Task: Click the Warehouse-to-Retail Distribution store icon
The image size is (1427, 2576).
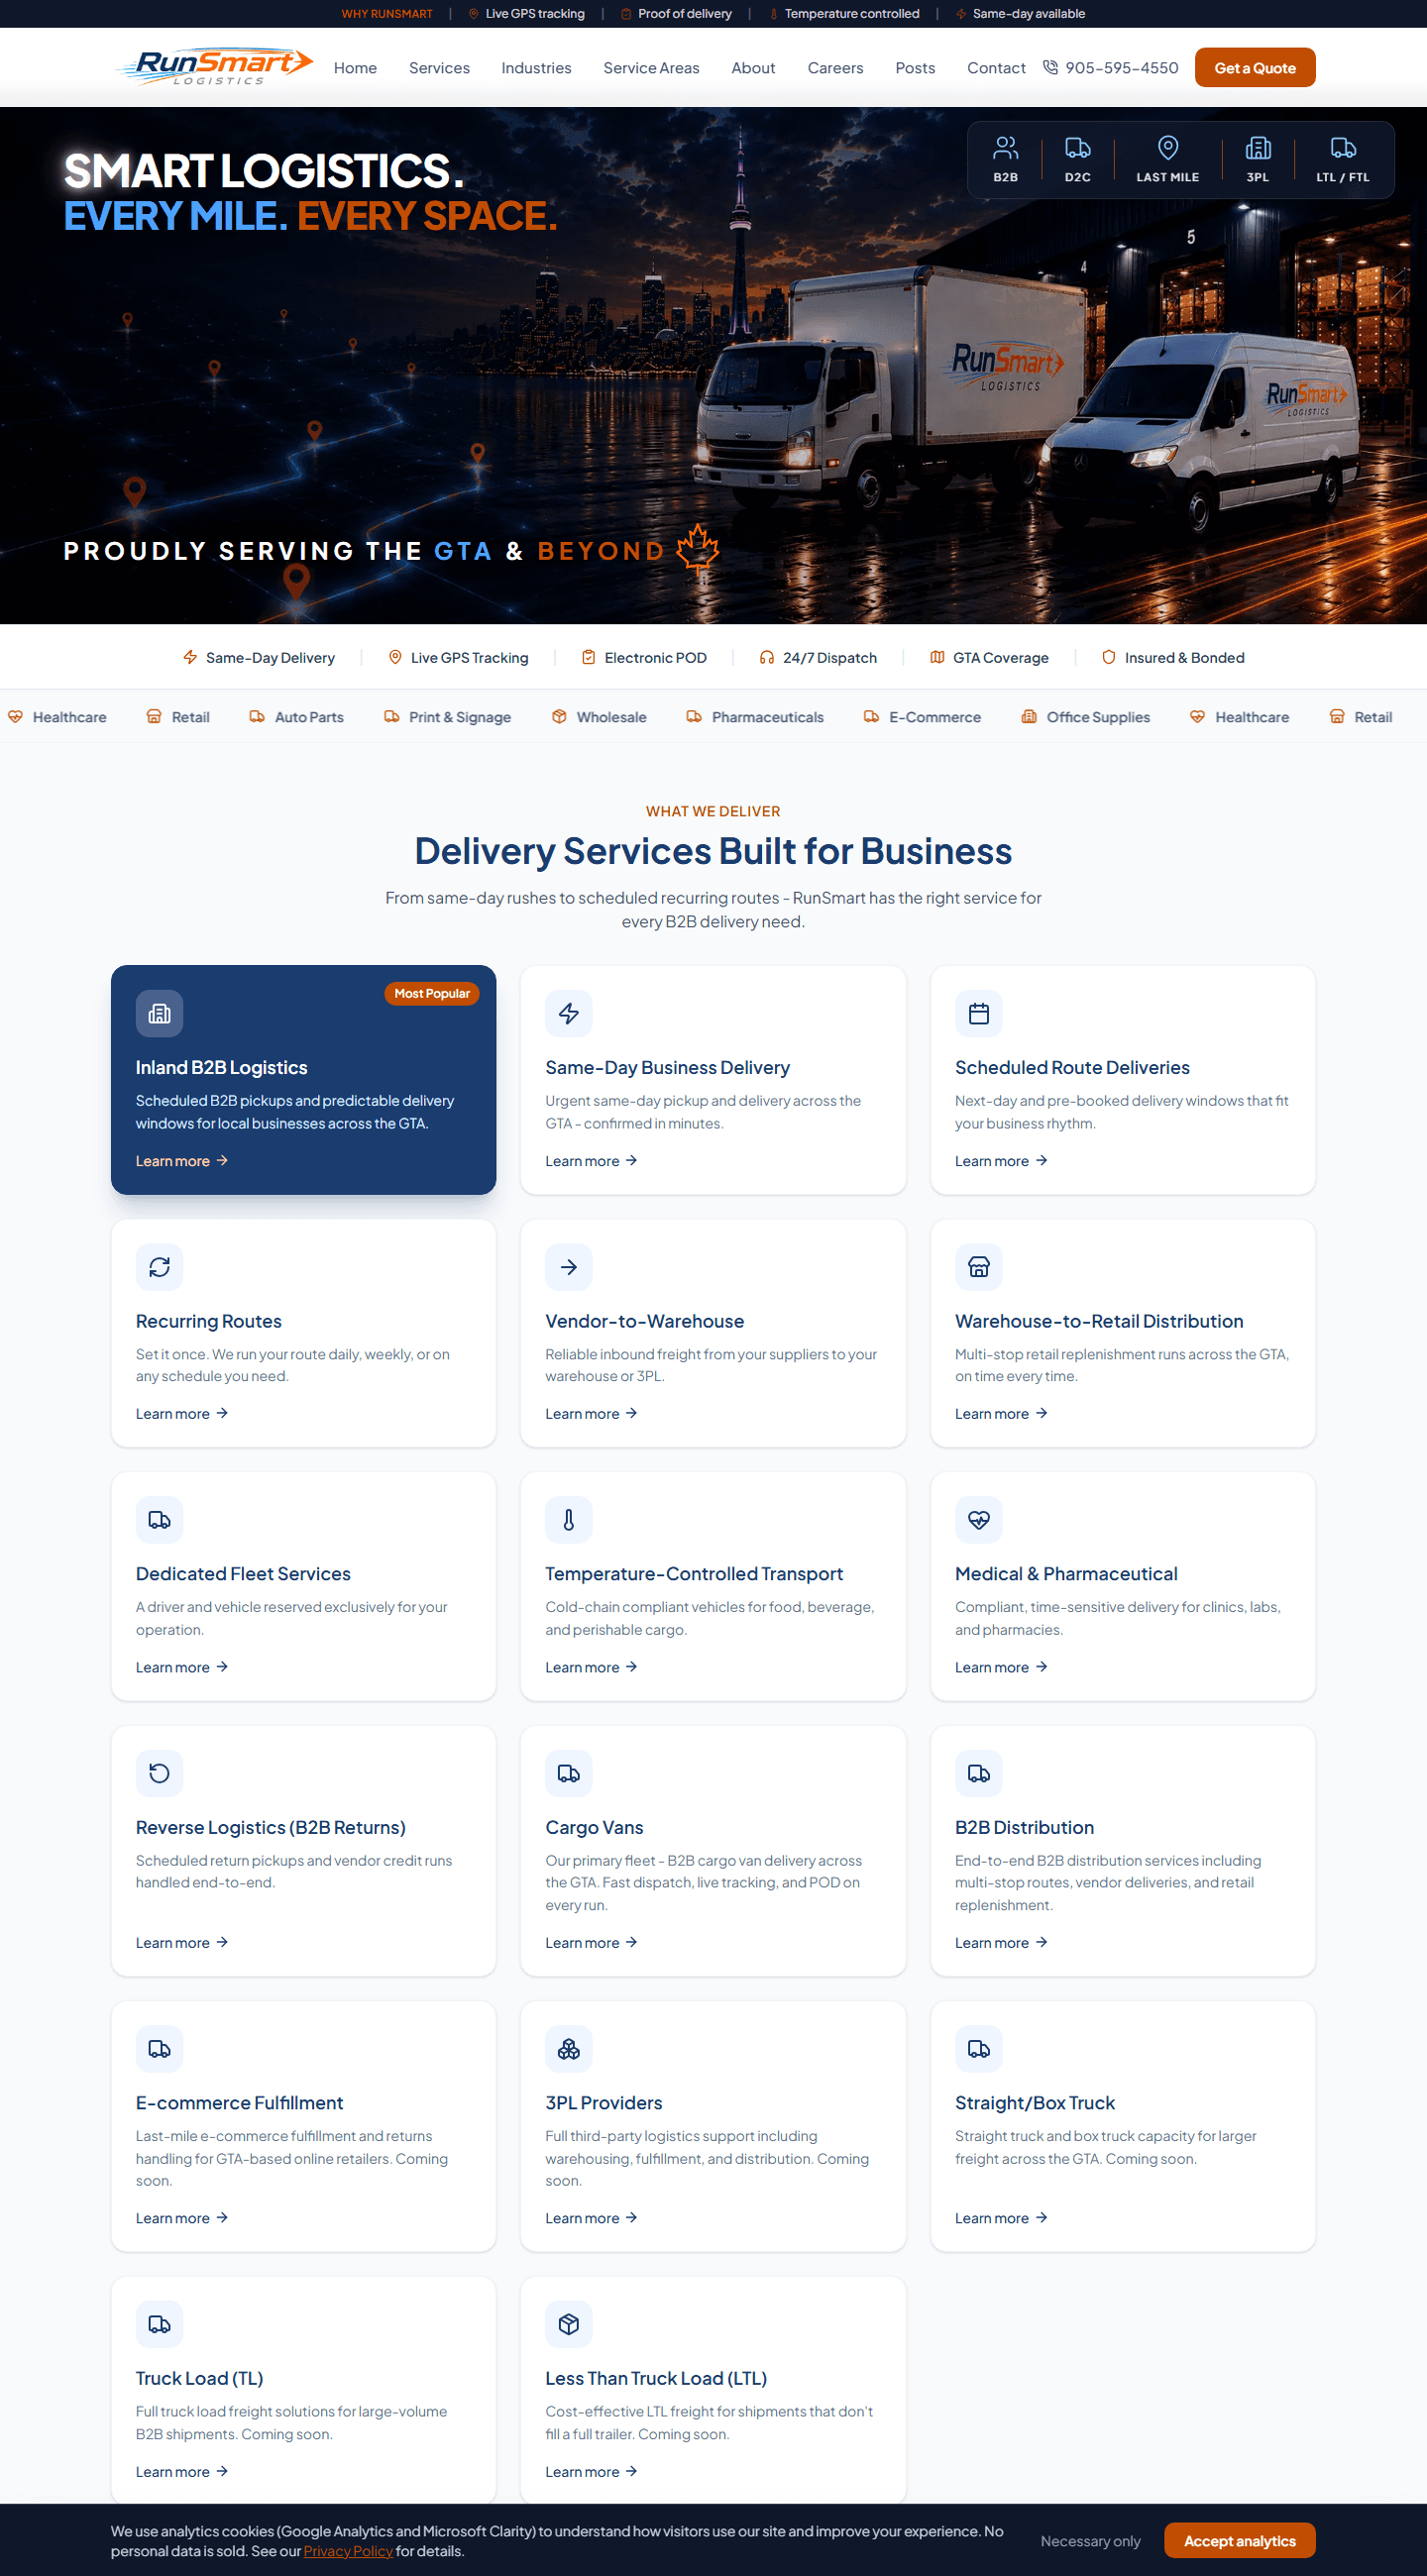Action: pos(979,1267)
